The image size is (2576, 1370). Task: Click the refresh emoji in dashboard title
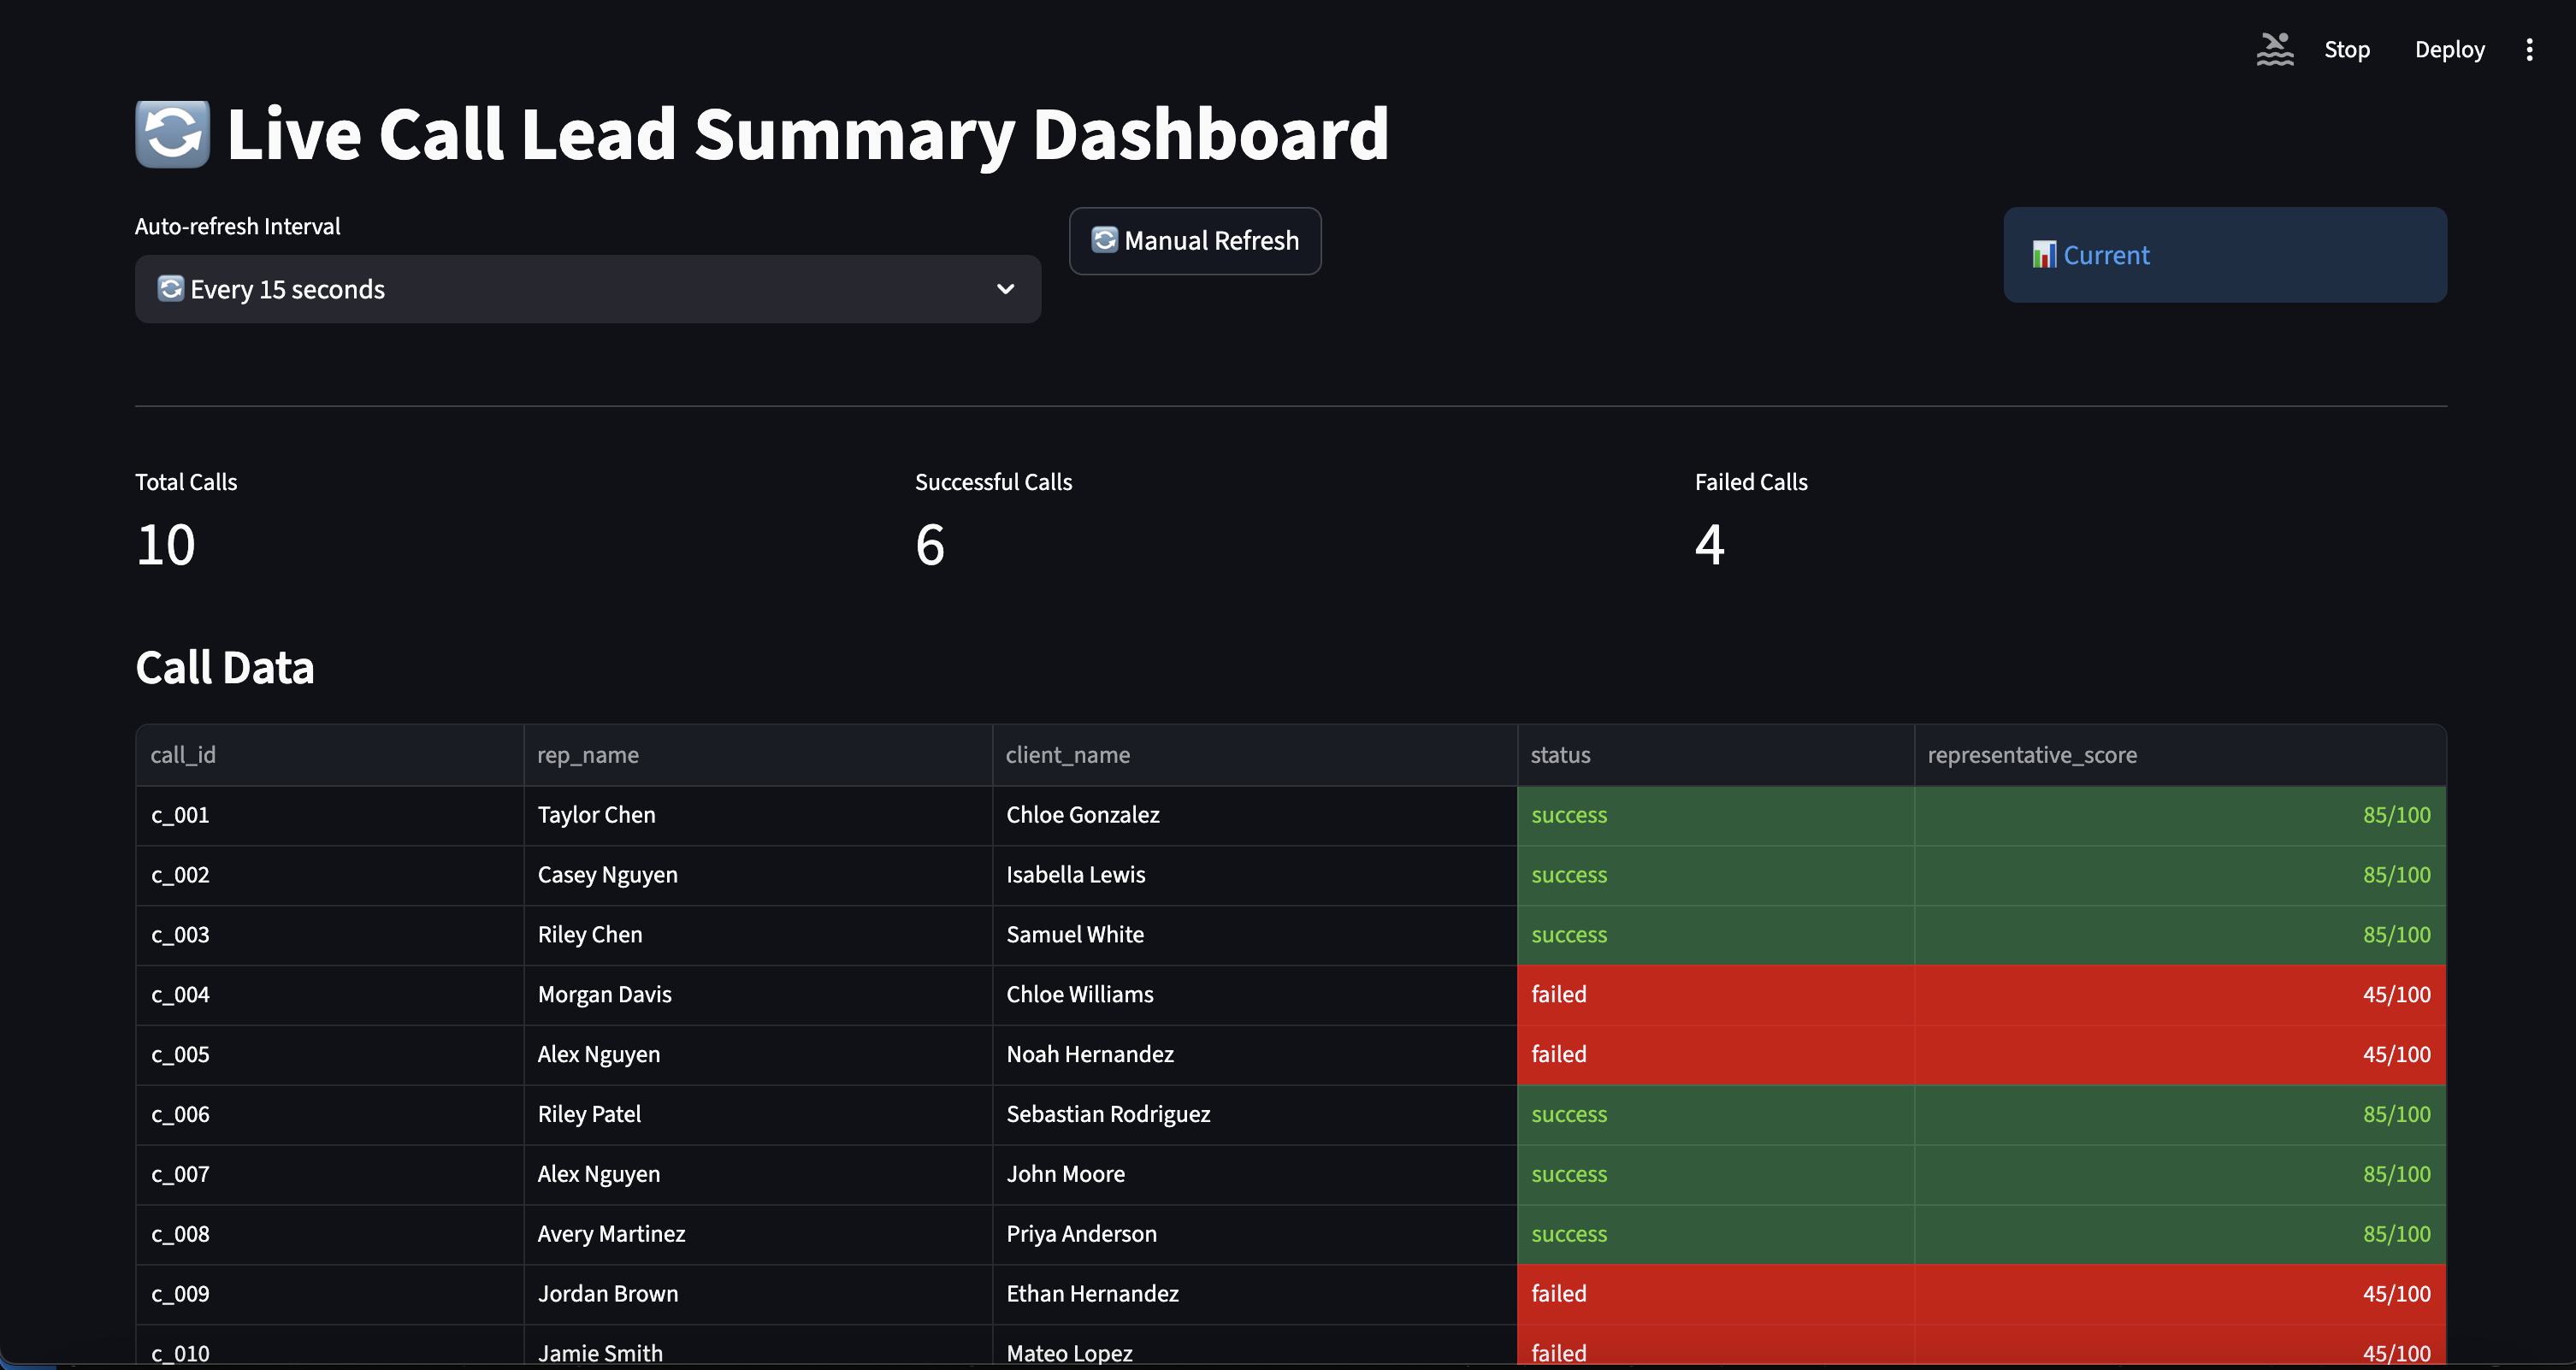(172, 134)
